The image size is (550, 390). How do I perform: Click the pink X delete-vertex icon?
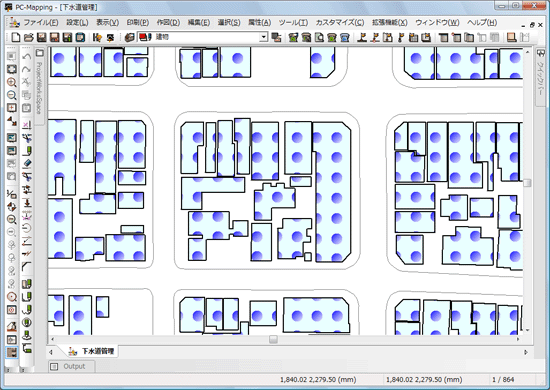point(27,125)
